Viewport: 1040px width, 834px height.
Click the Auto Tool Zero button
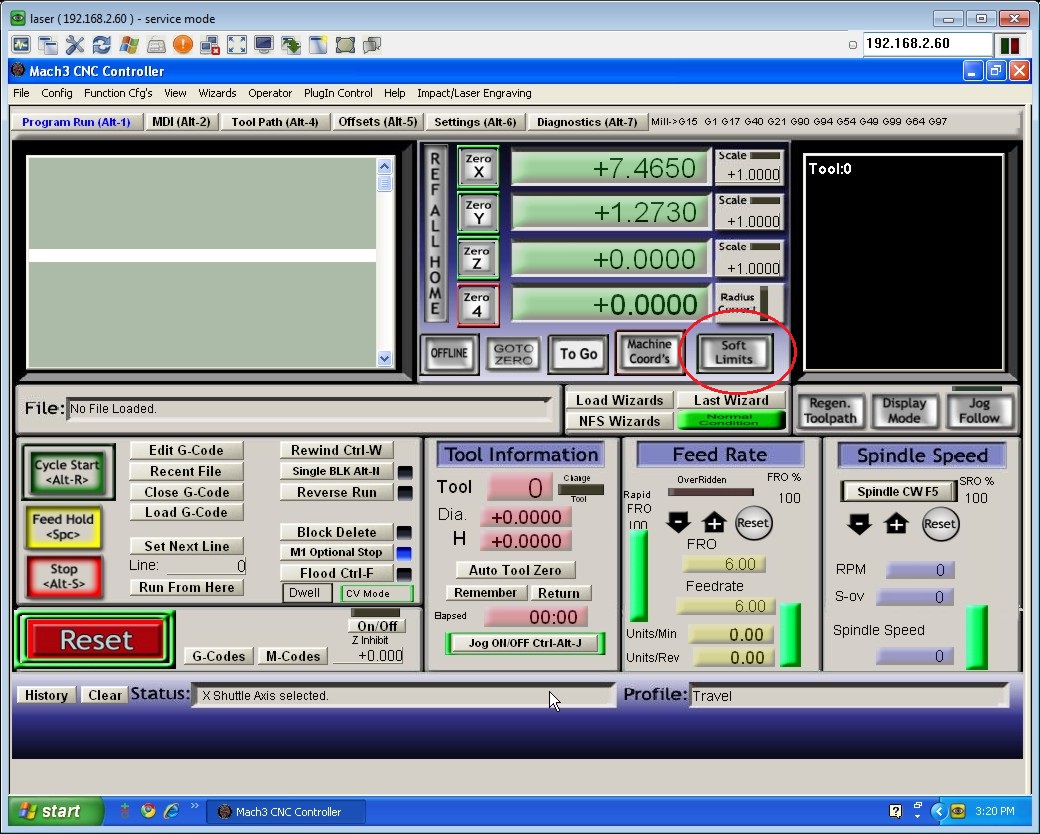click(x=515, y=570)
